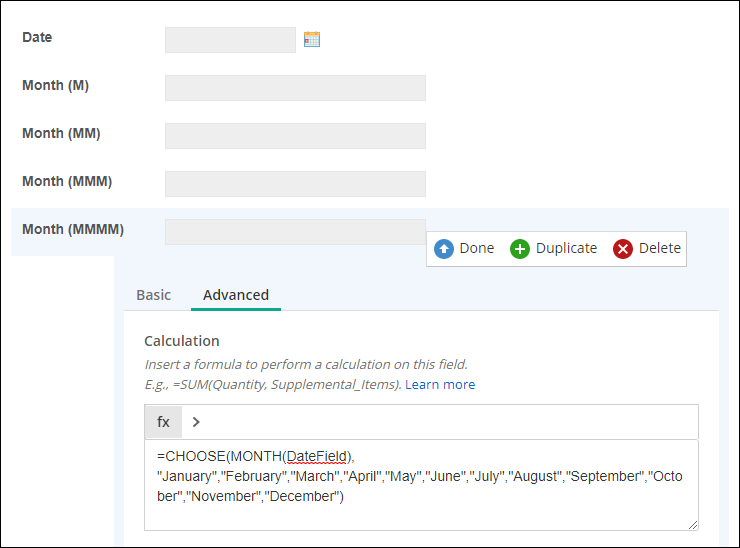Viewport: 740px width, 548px height.
Task: Click the Duplicate button label
Action: coord(566,248)
